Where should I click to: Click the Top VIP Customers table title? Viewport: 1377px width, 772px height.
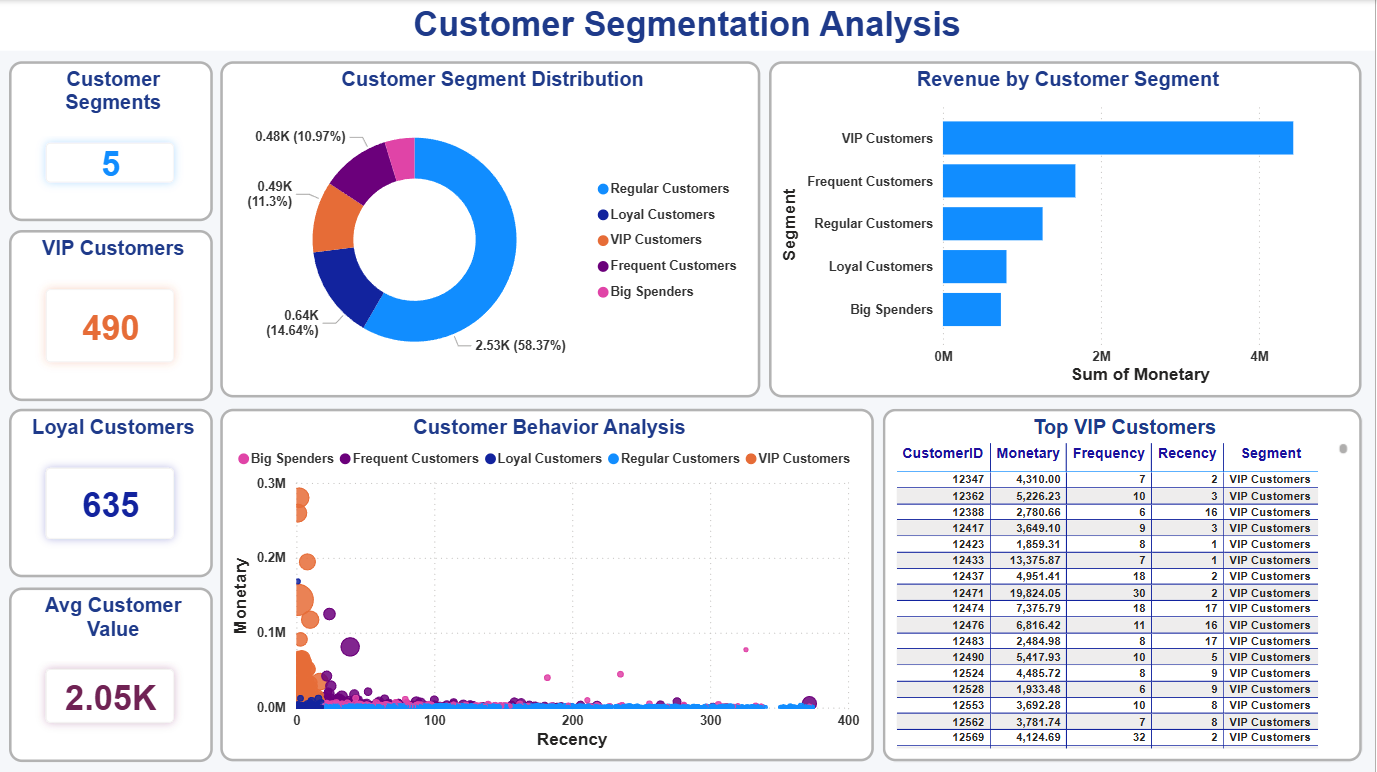click(x=1125, y=427)
